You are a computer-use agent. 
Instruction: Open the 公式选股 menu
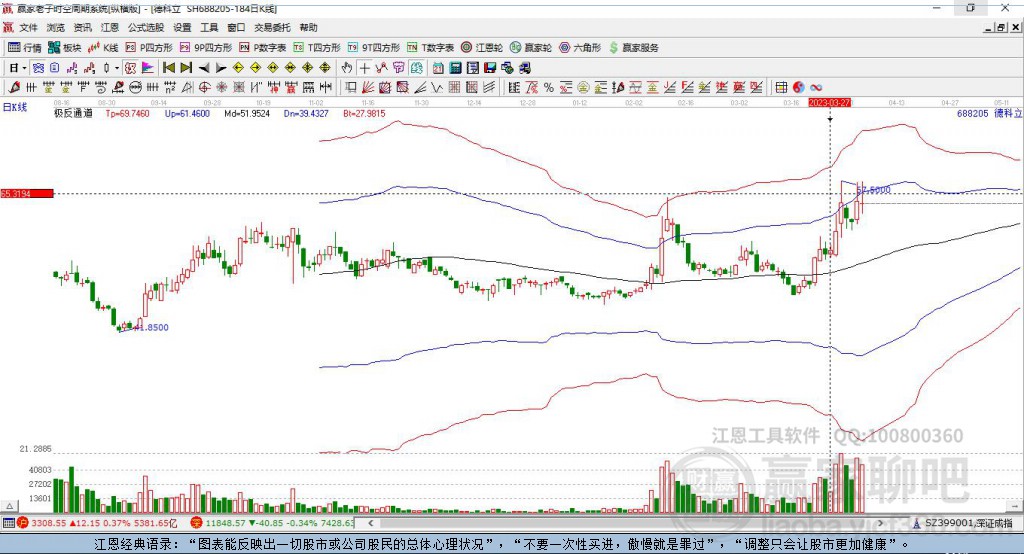pyautogui.click(x=146, y=27)
